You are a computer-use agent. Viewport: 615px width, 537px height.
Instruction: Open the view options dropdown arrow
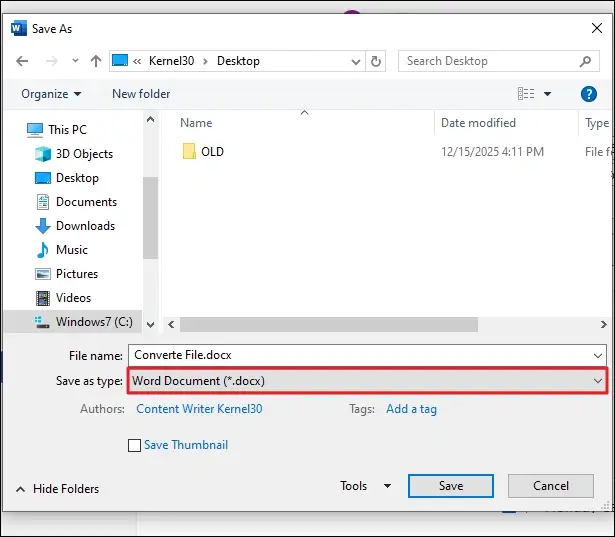[548, 94]
